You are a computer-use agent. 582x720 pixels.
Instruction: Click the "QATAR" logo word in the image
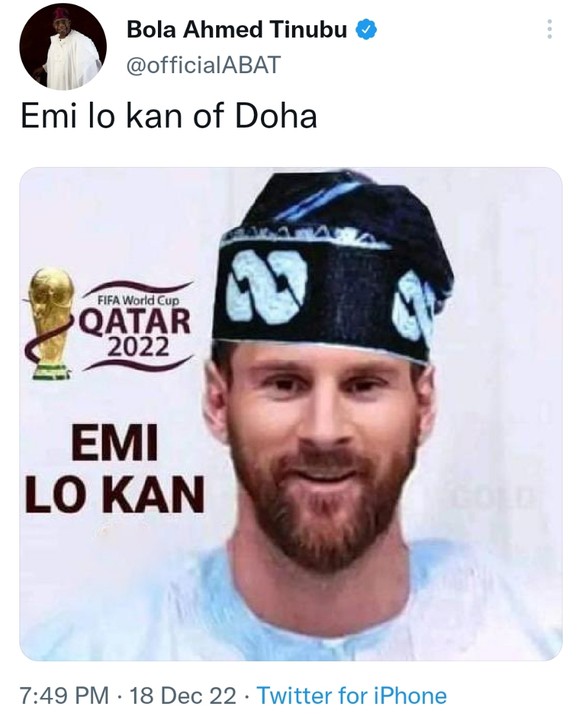click(x=136, y=321)
